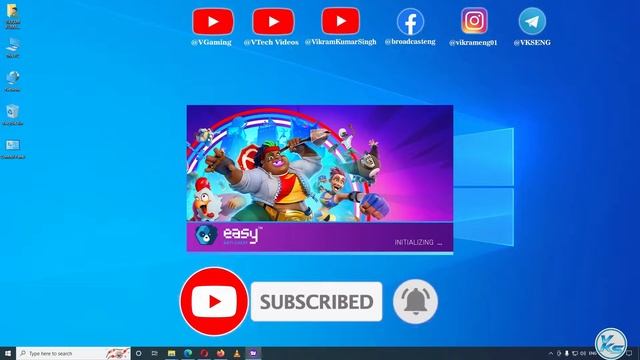Click the Facebook @broadcasteng icon
Viewport: 640px width, 360px height.
point(410,22)
